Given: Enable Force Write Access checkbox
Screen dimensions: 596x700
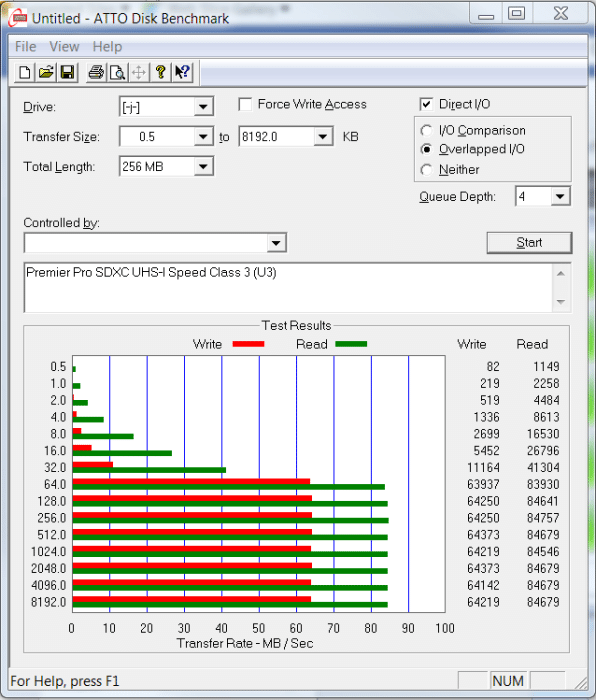Looking at the screenshot, I should coord(245,104).
